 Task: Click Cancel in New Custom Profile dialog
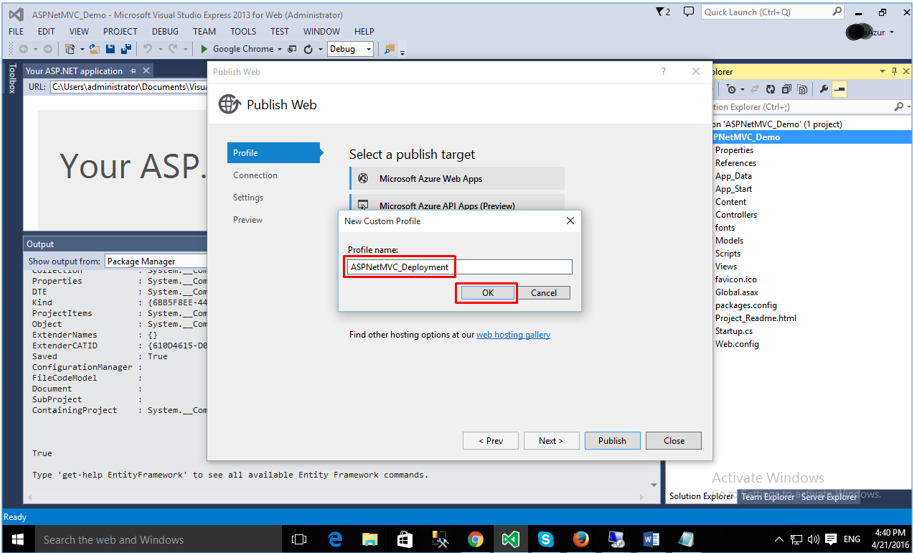543,293
